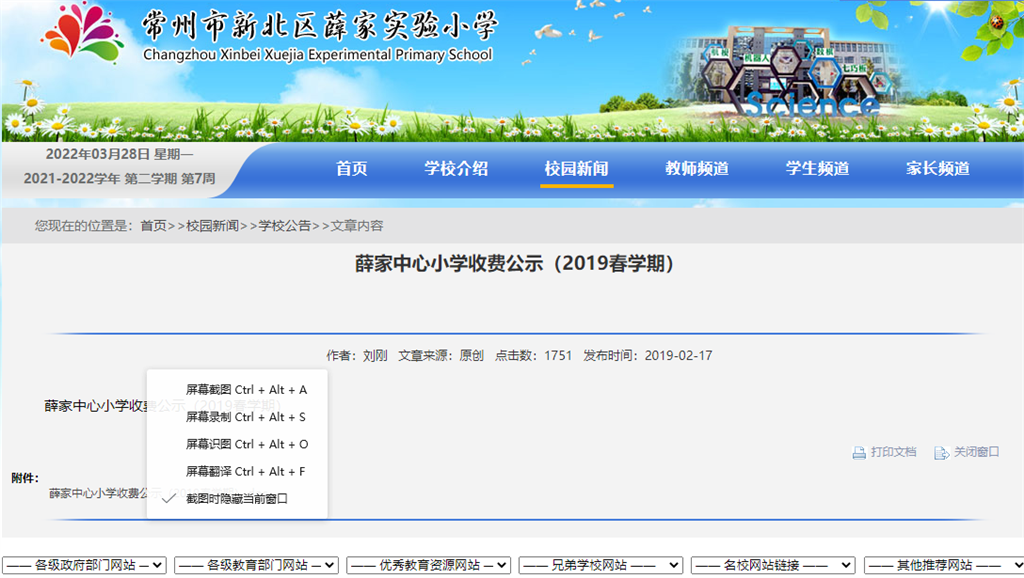Click the body text 薛家中心小学收费公示 paragraph
The image size is (1024, 578).
pos(96,406)
